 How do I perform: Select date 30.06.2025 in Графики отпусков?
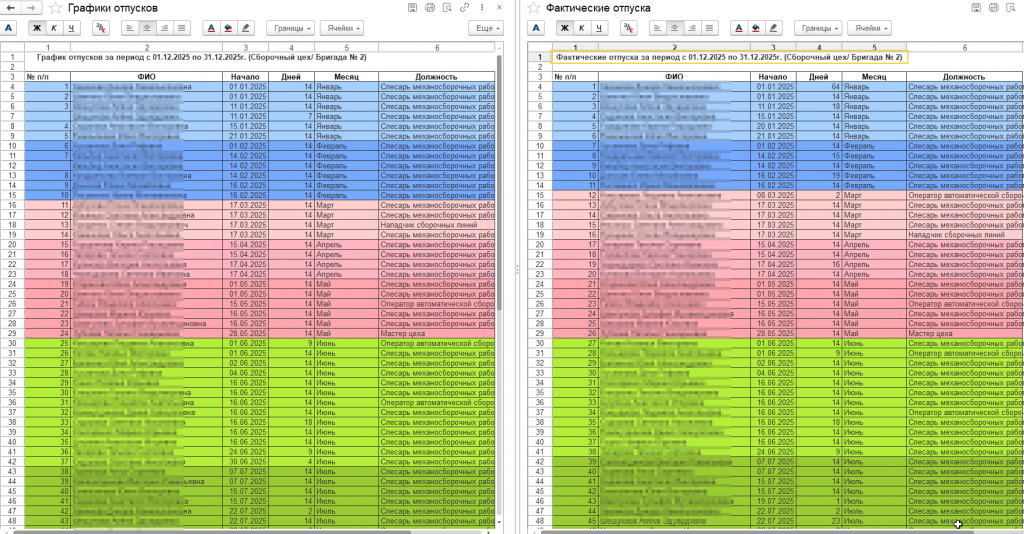point(246,462)
